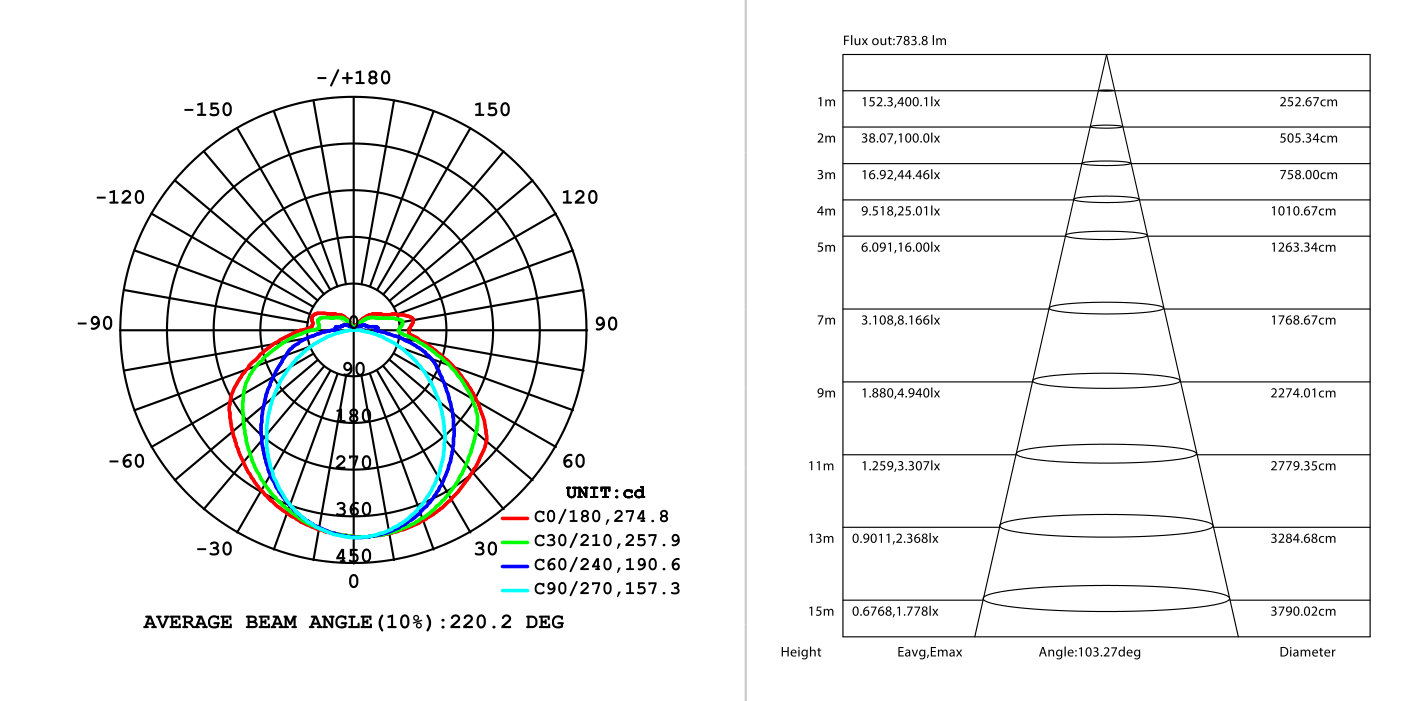
Task: Click the 9.518,25.01lx illuminance value
Action: tap(900, 211)
